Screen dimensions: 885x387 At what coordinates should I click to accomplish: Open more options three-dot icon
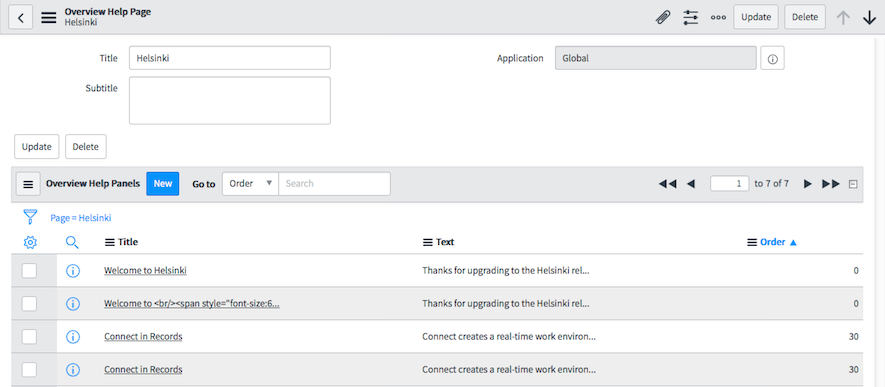coord(718,17)
